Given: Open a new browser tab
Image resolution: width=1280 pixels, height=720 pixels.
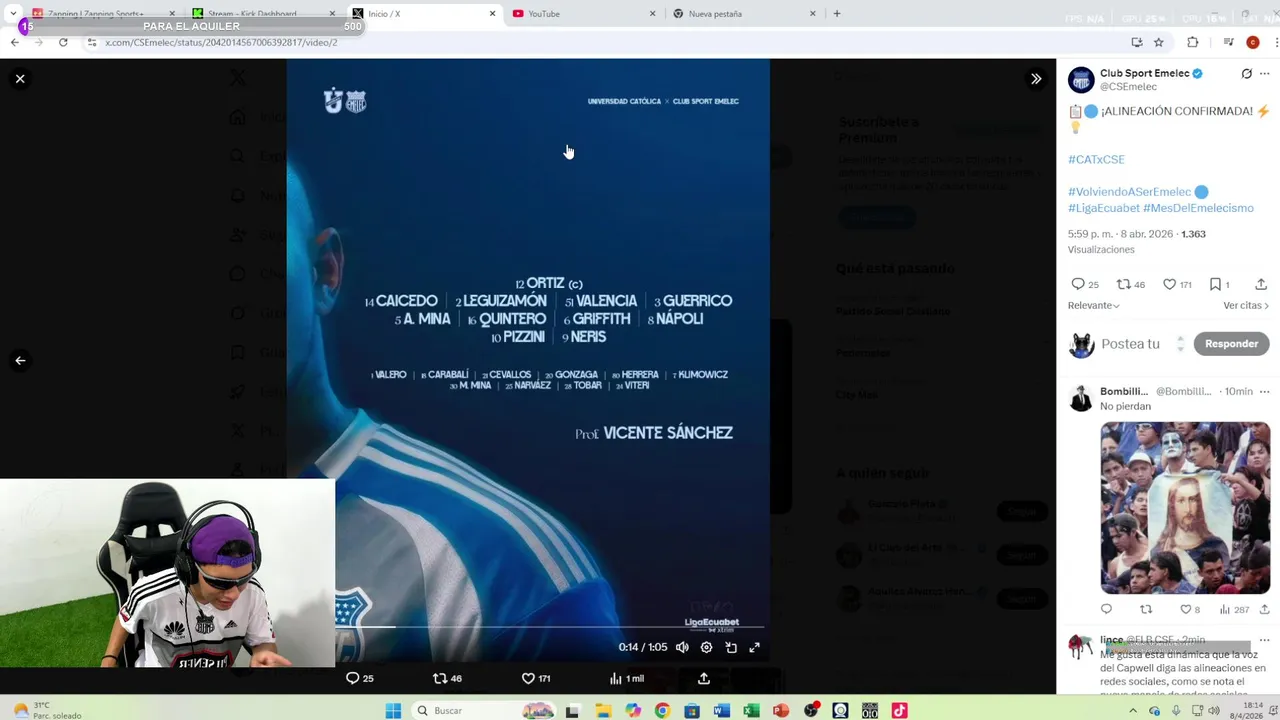Looking at the screenshot, I should pos(837,14).
